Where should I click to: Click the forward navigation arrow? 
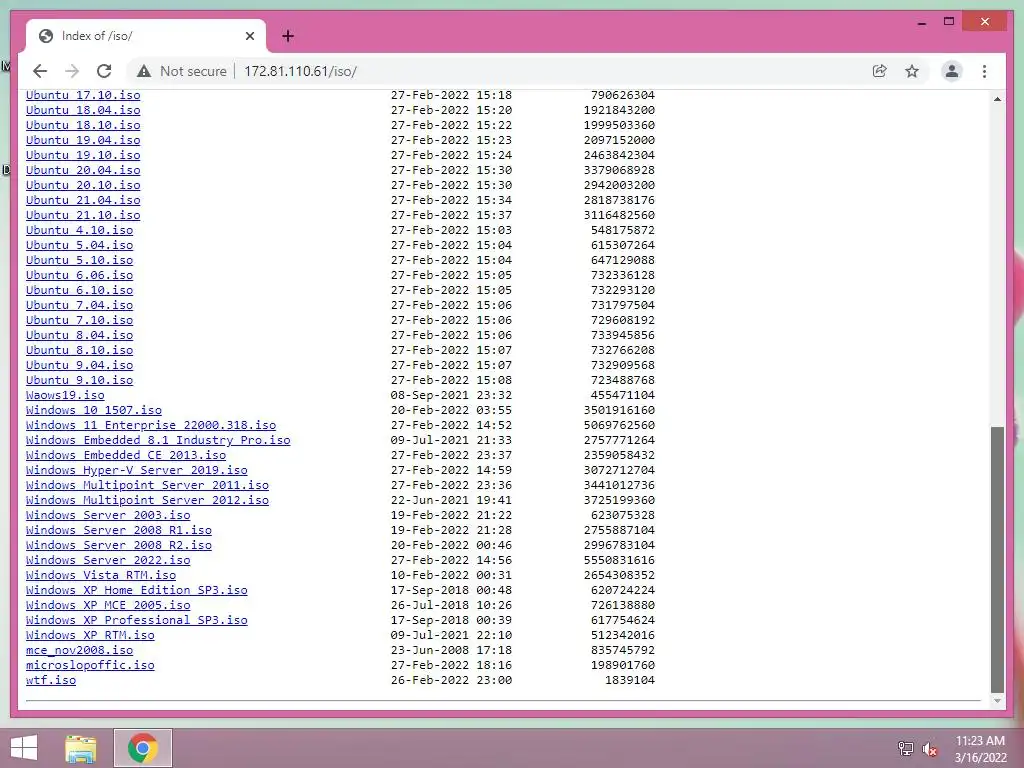[72, 71]
